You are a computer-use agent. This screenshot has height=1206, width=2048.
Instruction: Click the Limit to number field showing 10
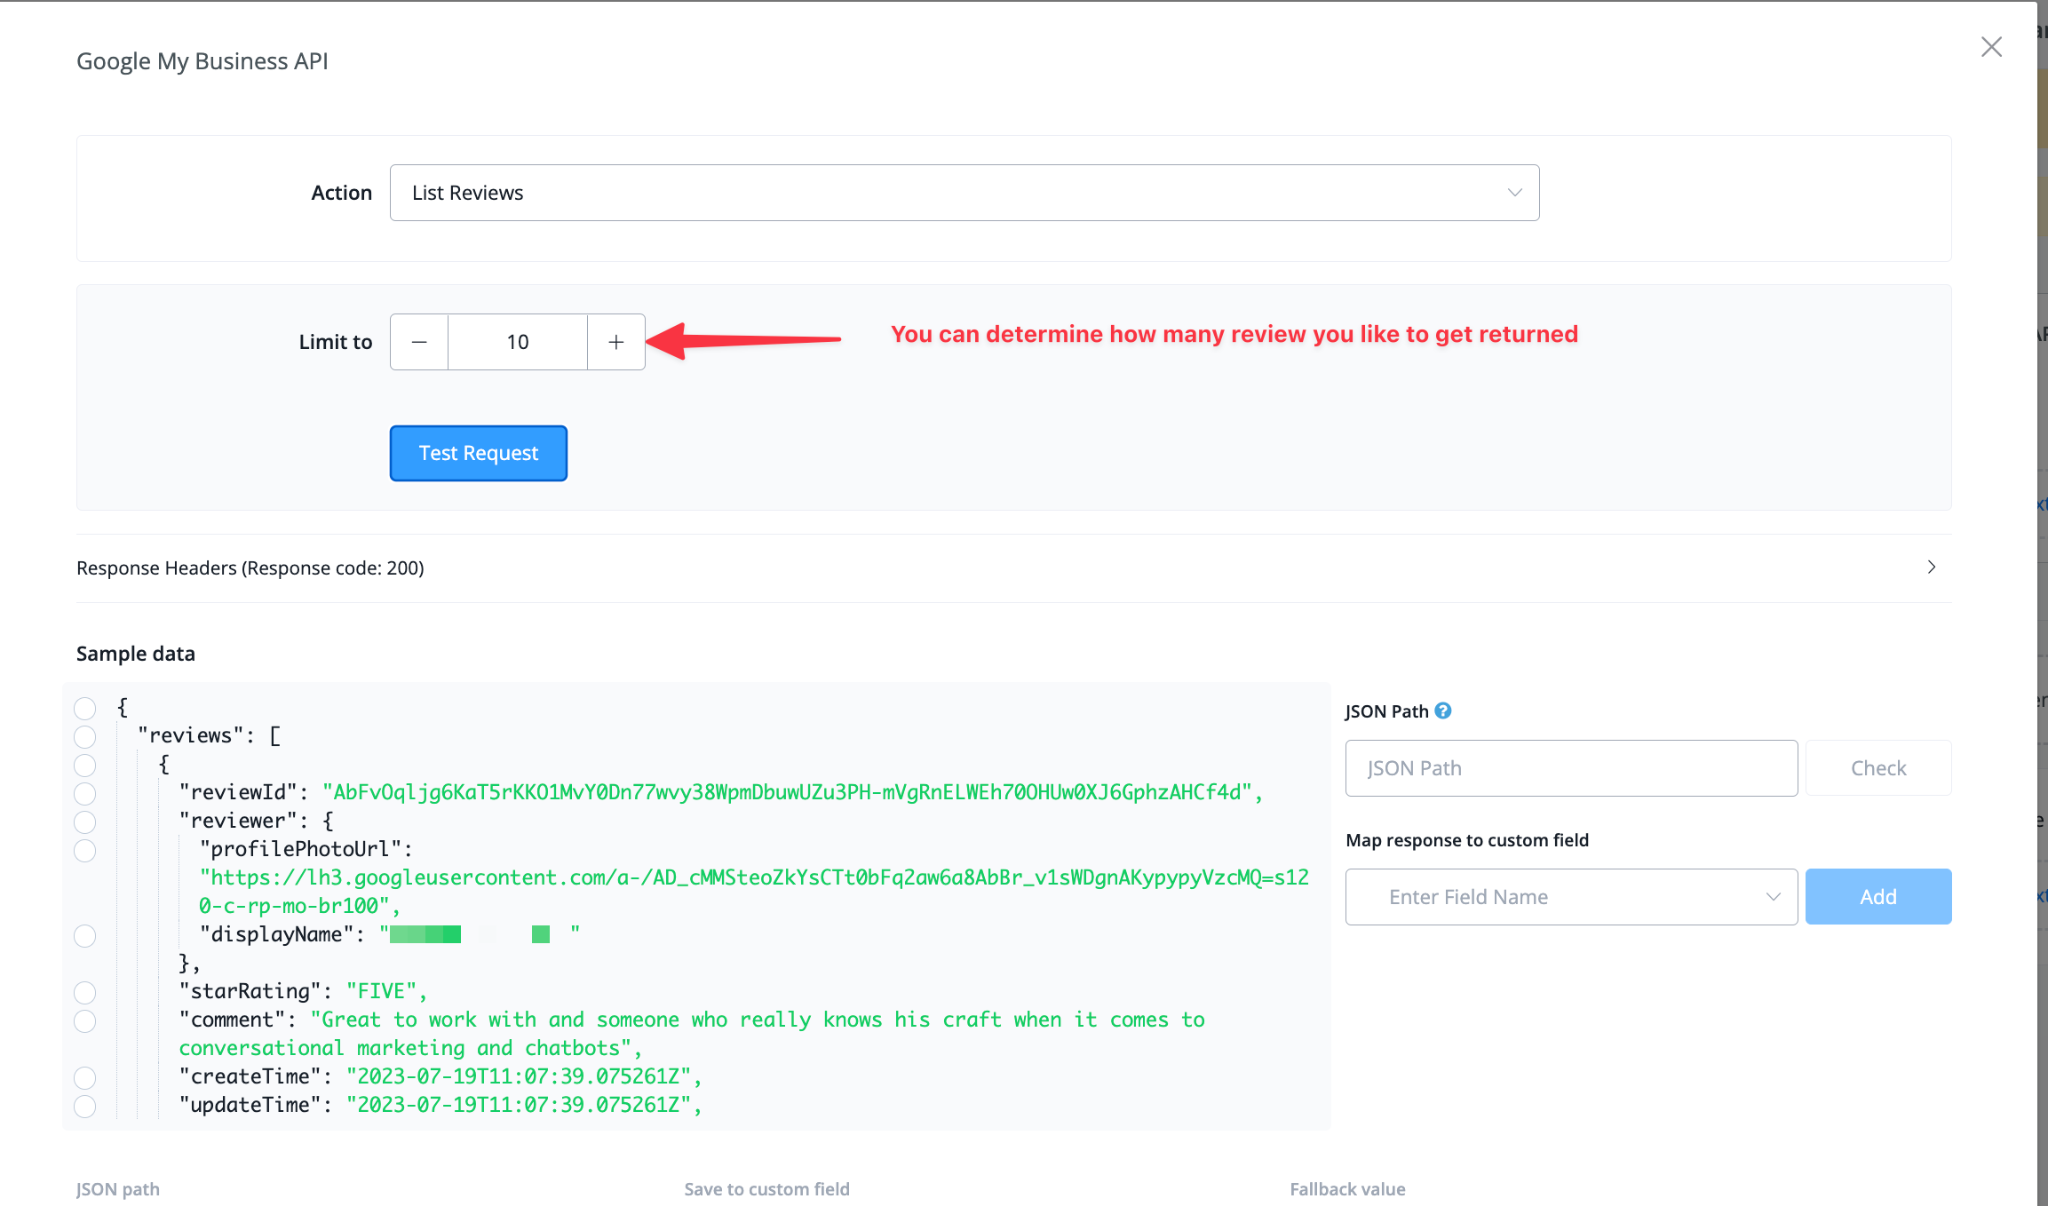pos(518,342)
